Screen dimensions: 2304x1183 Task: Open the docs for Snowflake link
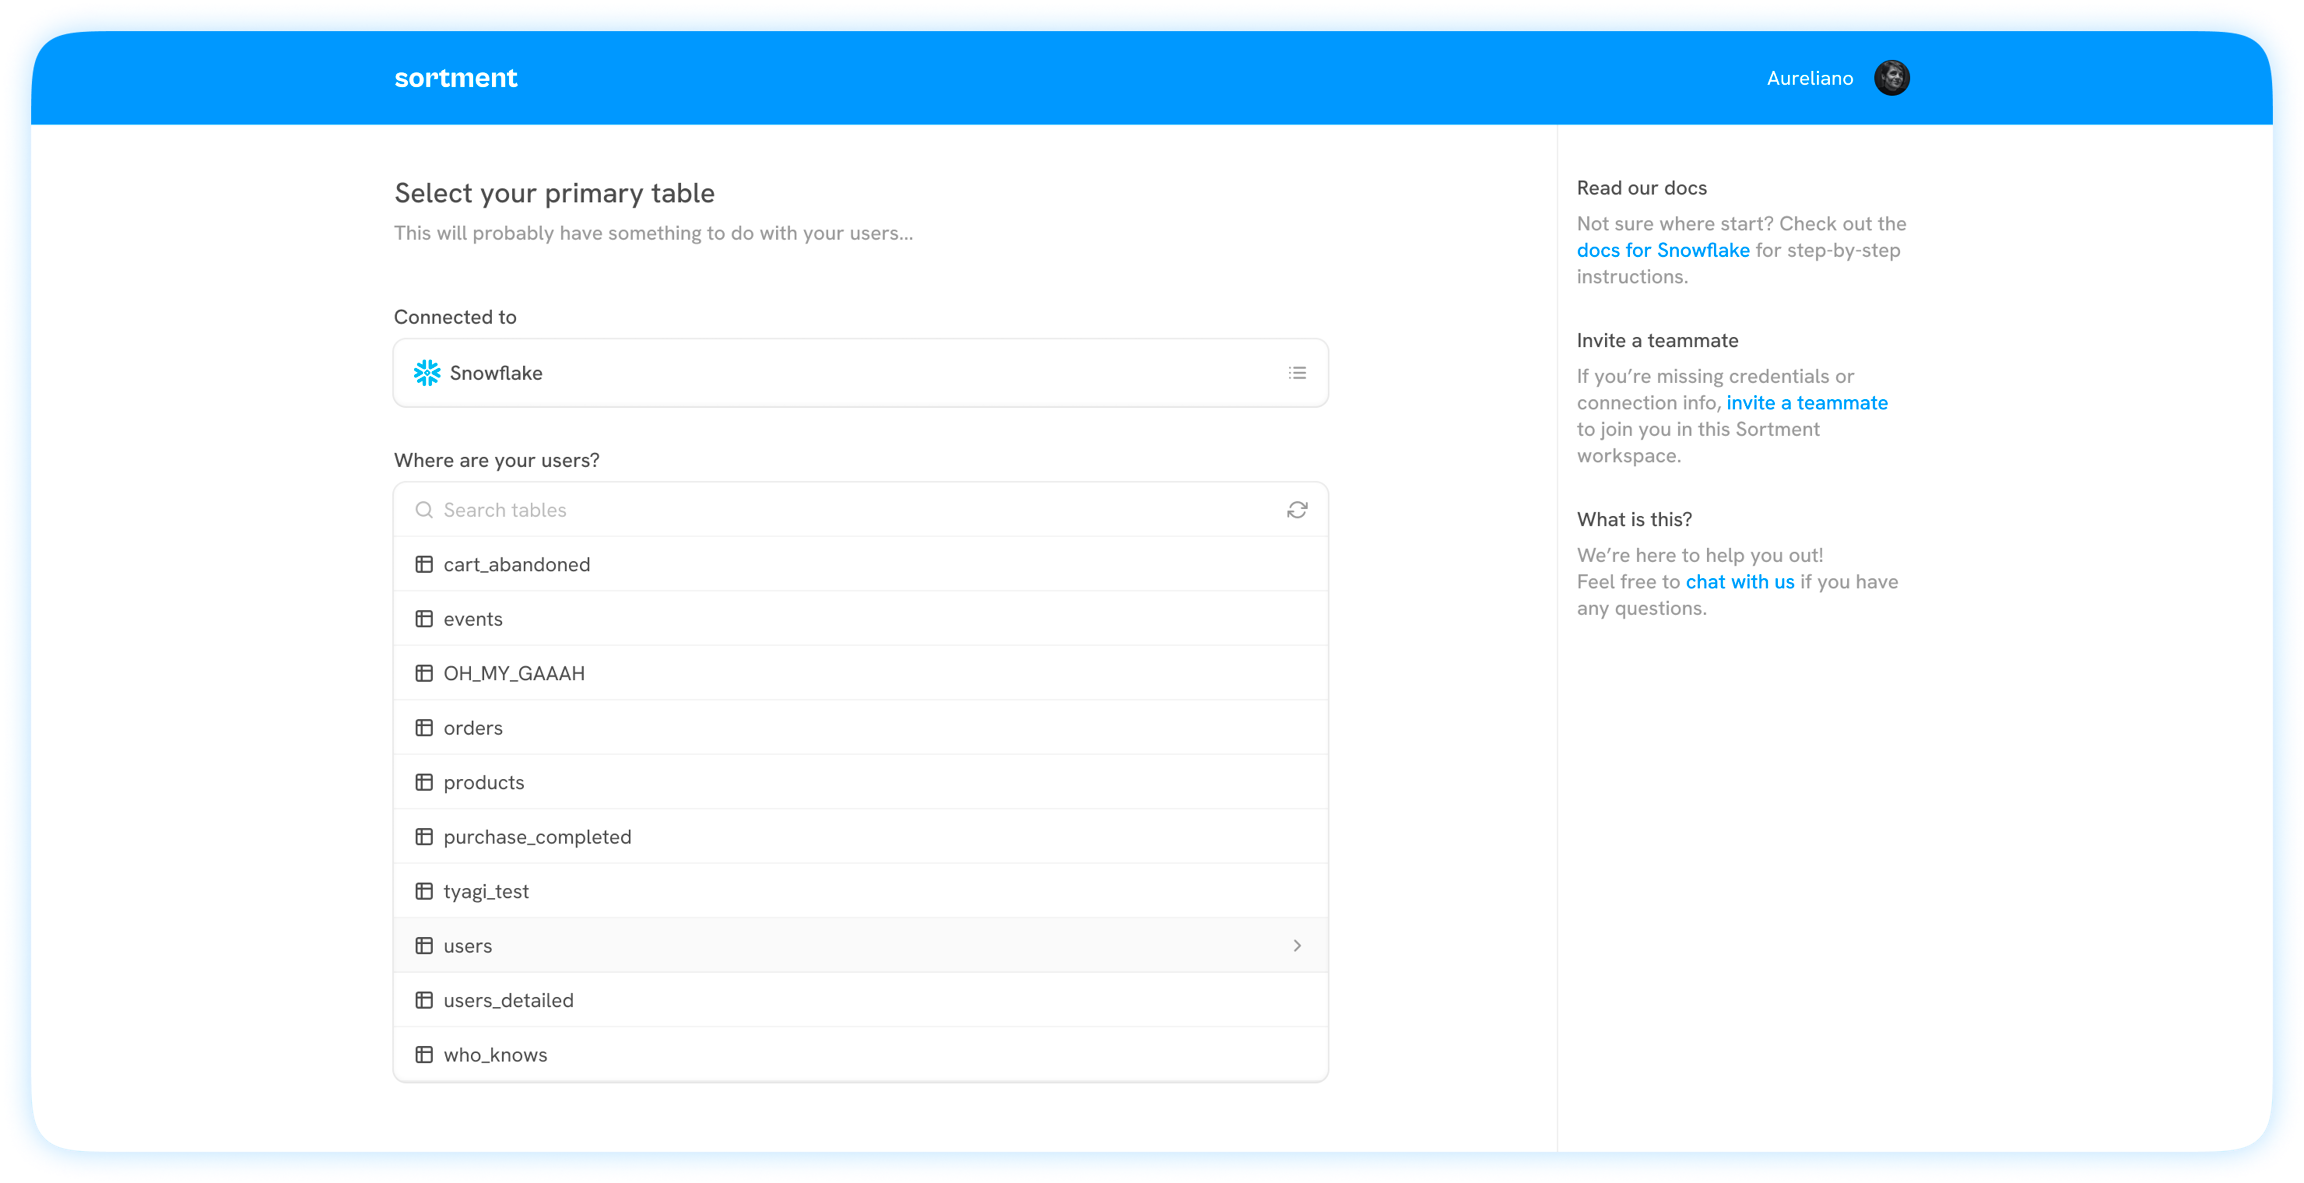[1663, 250]
